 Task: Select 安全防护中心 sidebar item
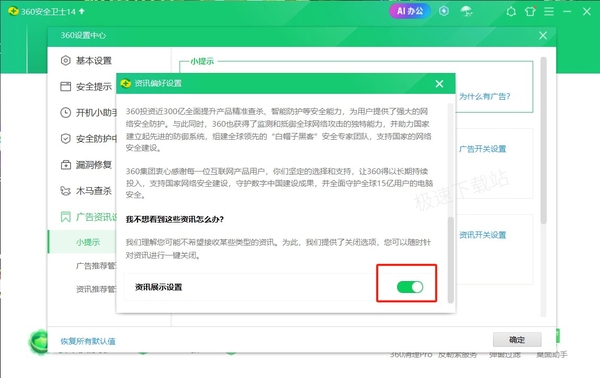(x=96, y=138)
